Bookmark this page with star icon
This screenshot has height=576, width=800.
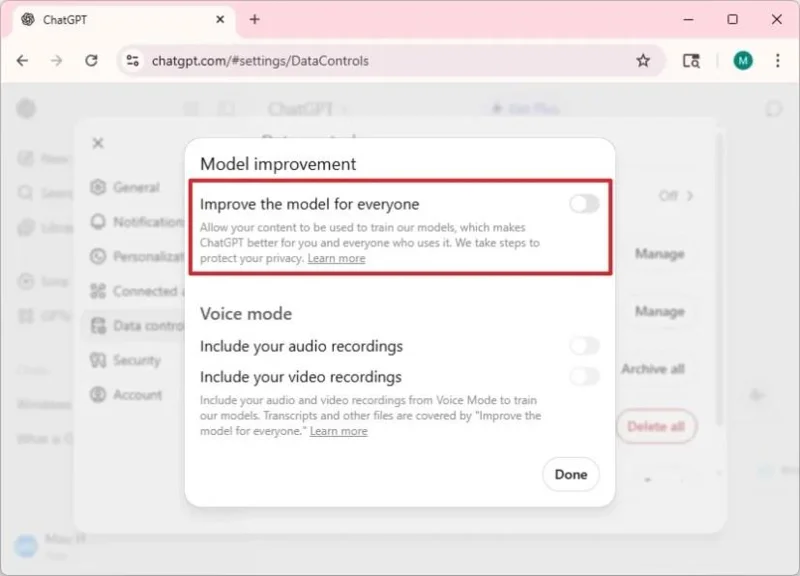pyautogui.click(x=643, y=61)
